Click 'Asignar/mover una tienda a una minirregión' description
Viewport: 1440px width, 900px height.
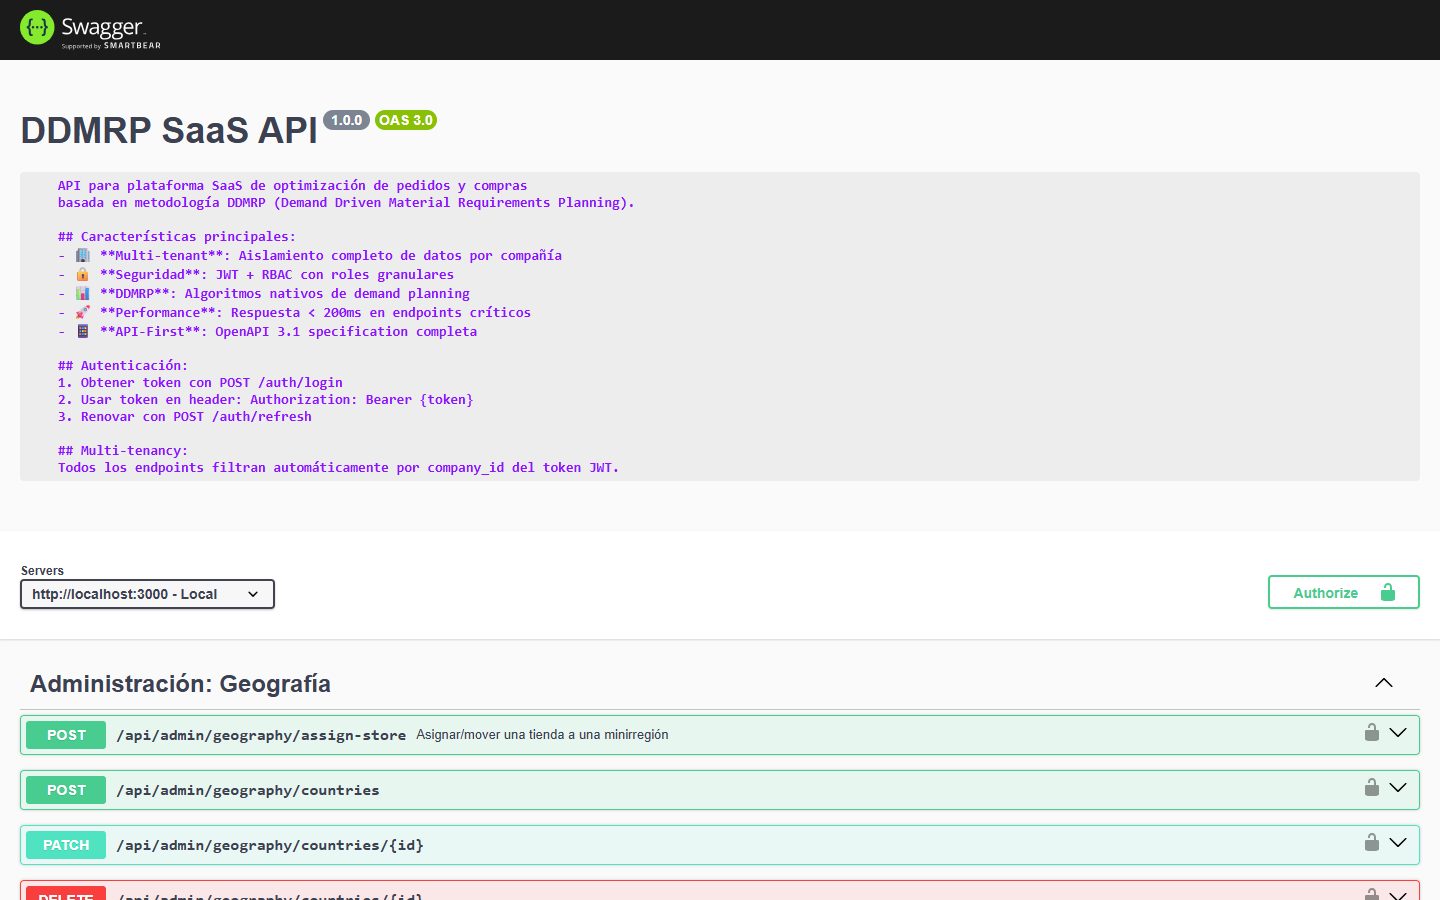tap(542, 735)
